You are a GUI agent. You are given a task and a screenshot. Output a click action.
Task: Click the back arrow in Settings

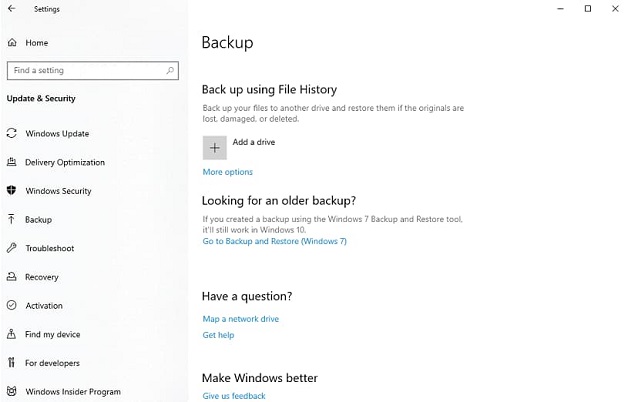click(x=11, y=9)
